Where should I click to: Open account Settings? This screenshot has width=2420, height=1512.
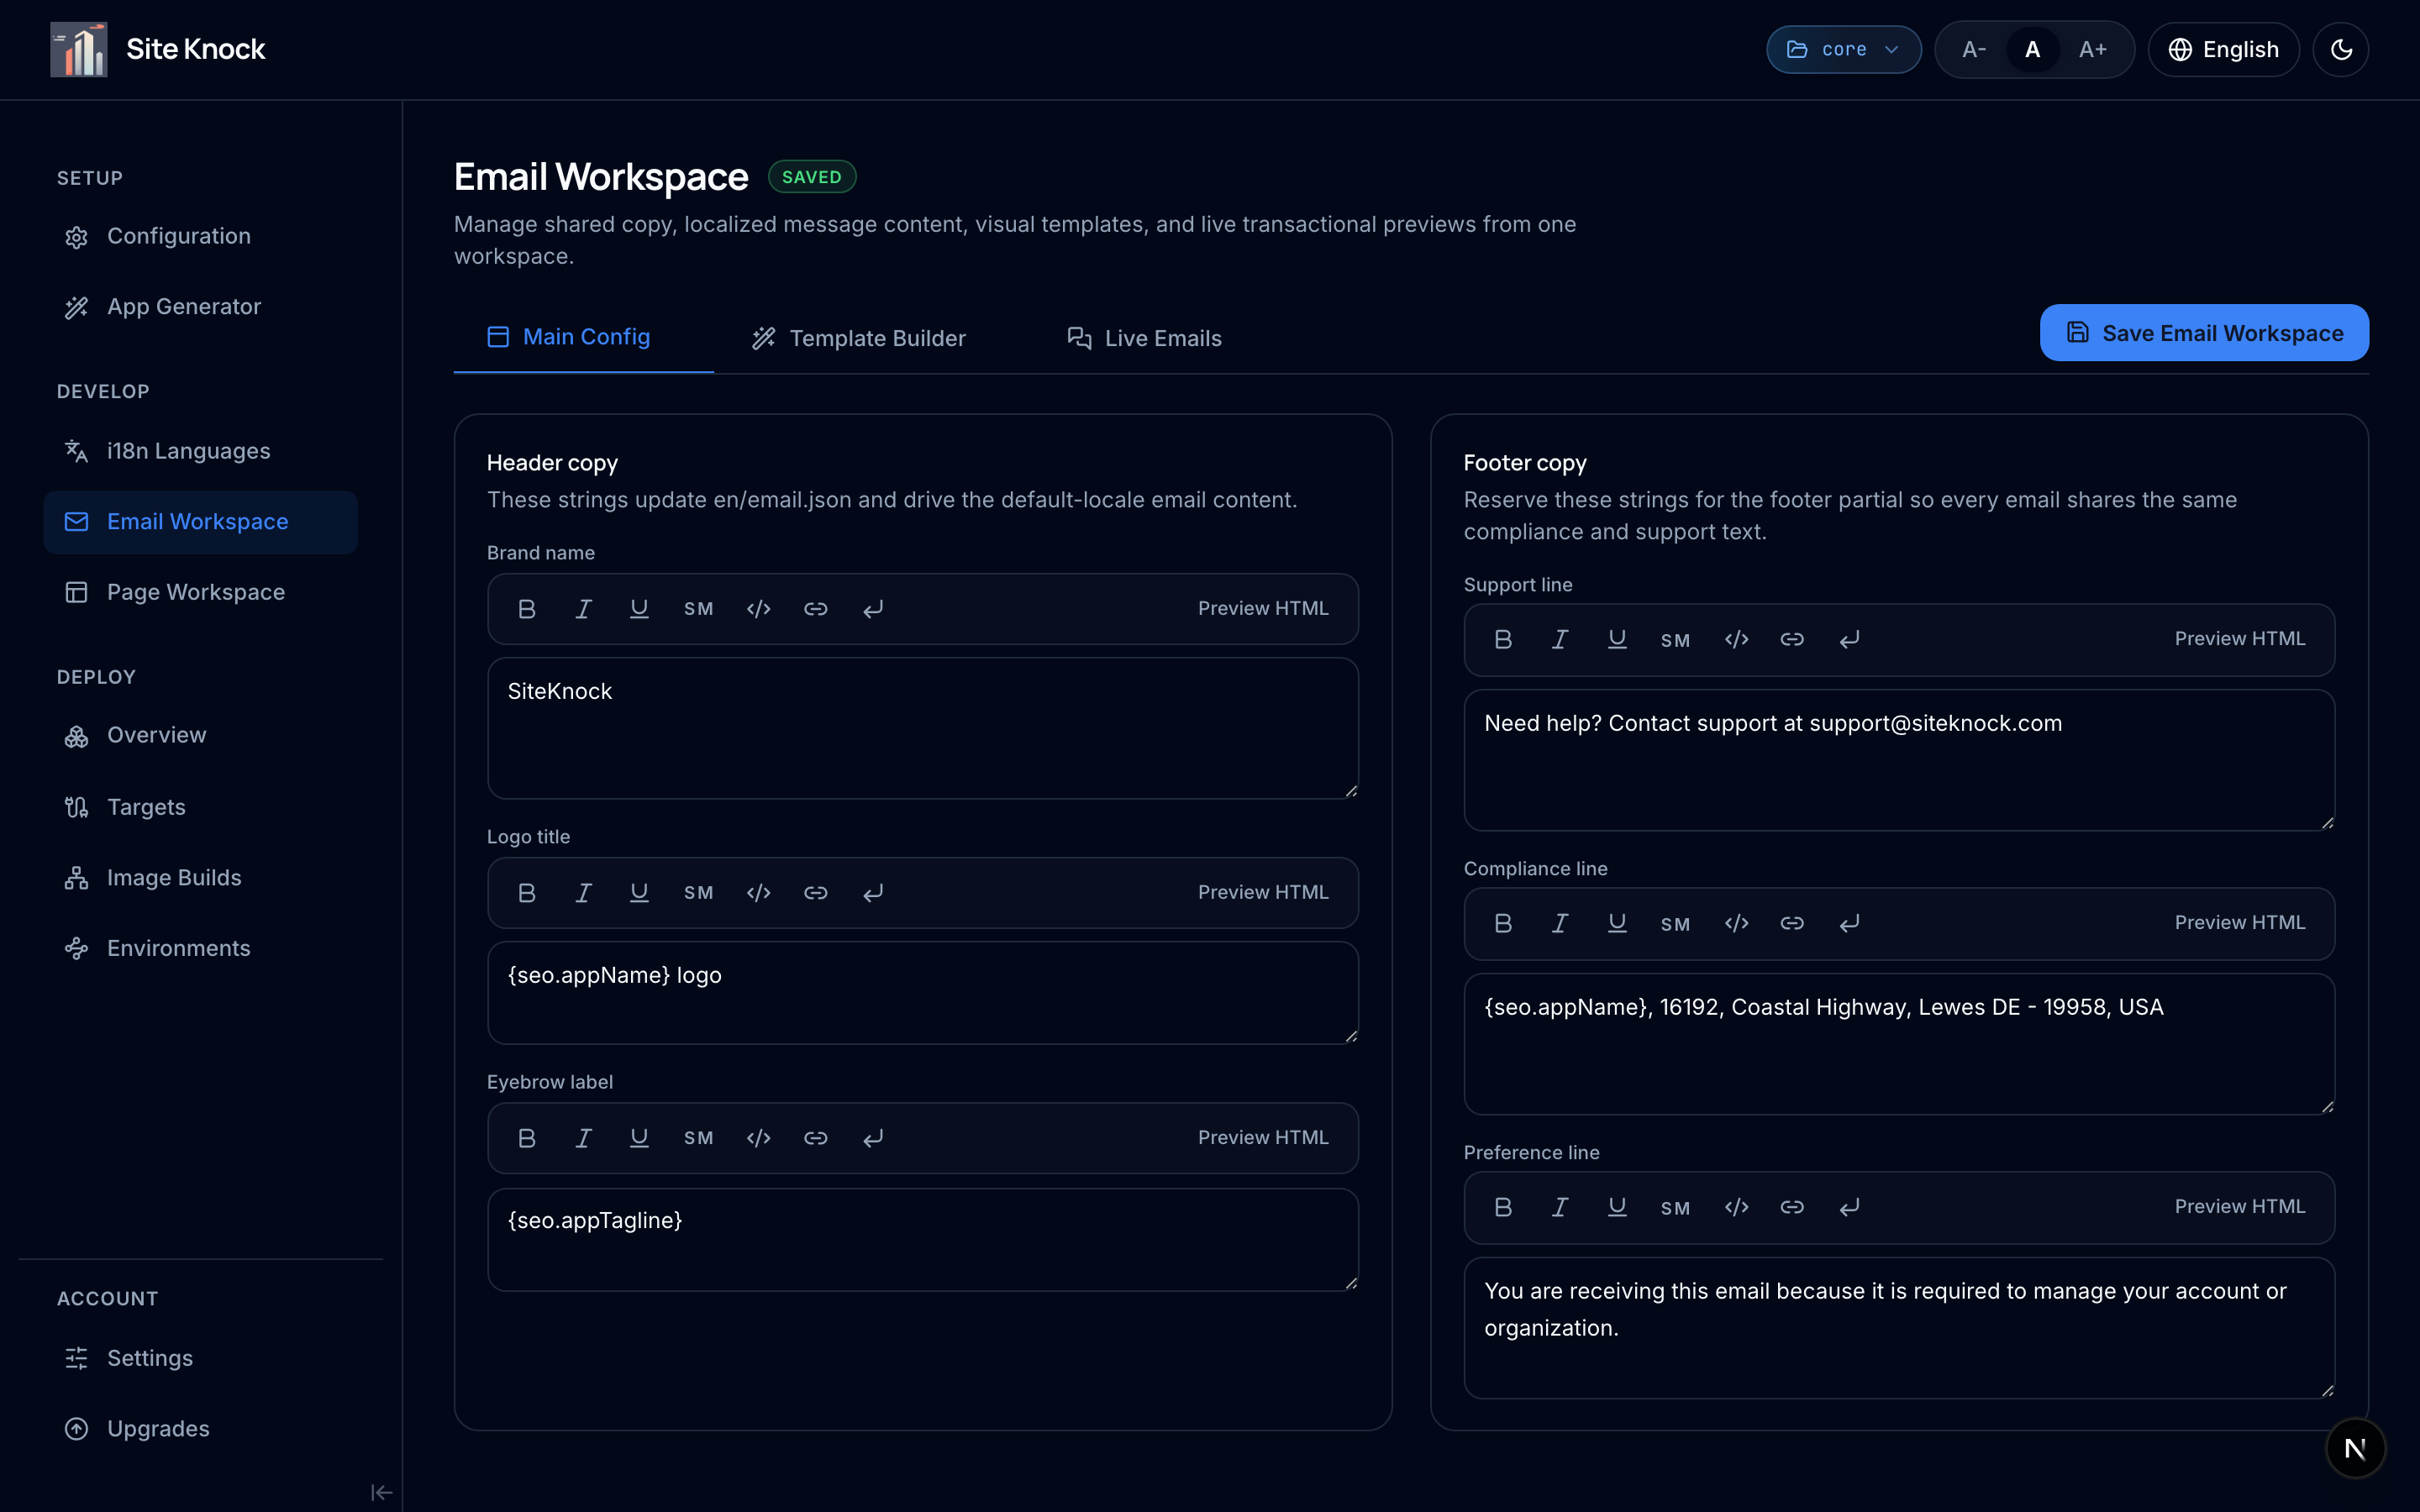200,1358
